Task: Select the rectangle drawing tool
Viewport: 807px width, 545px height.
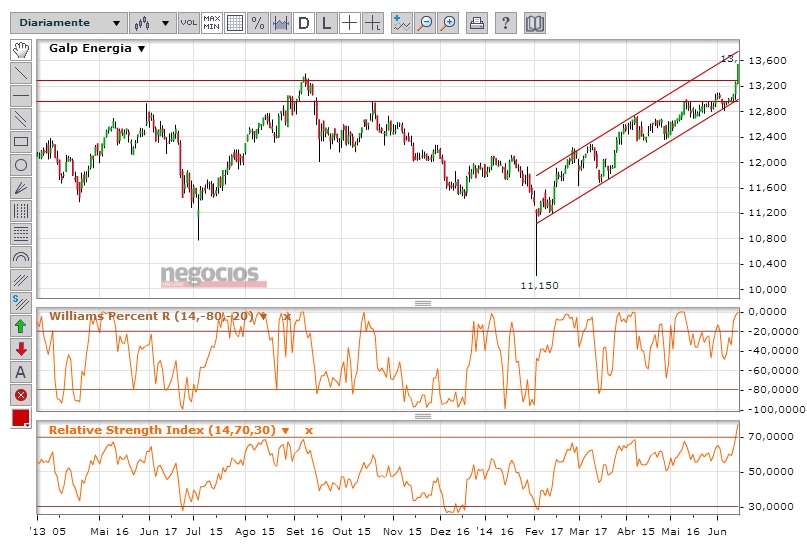Action: coord(21,142)
